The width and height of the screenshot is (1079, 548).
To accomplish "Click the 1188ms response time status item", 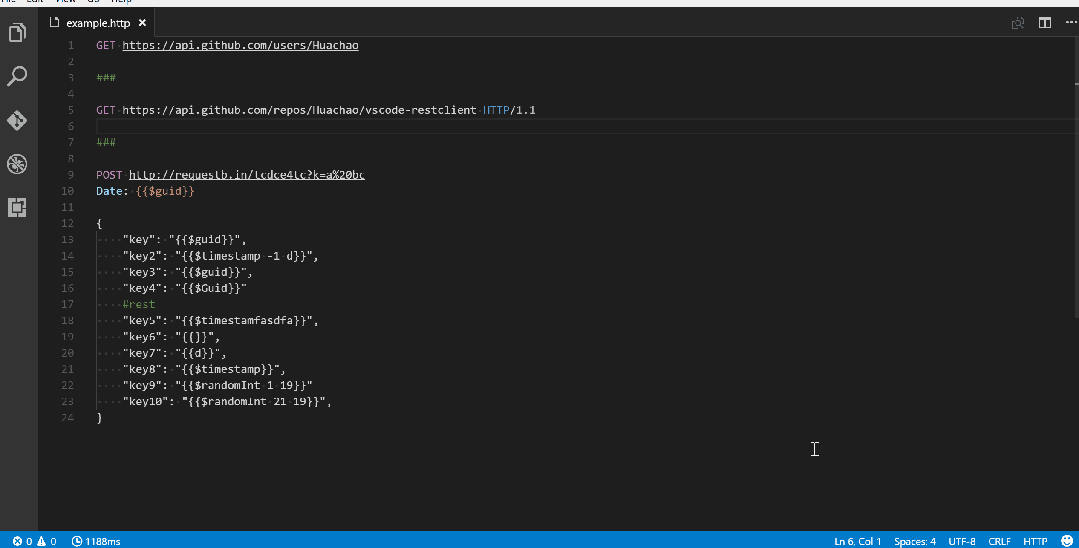I will [96, 541].
